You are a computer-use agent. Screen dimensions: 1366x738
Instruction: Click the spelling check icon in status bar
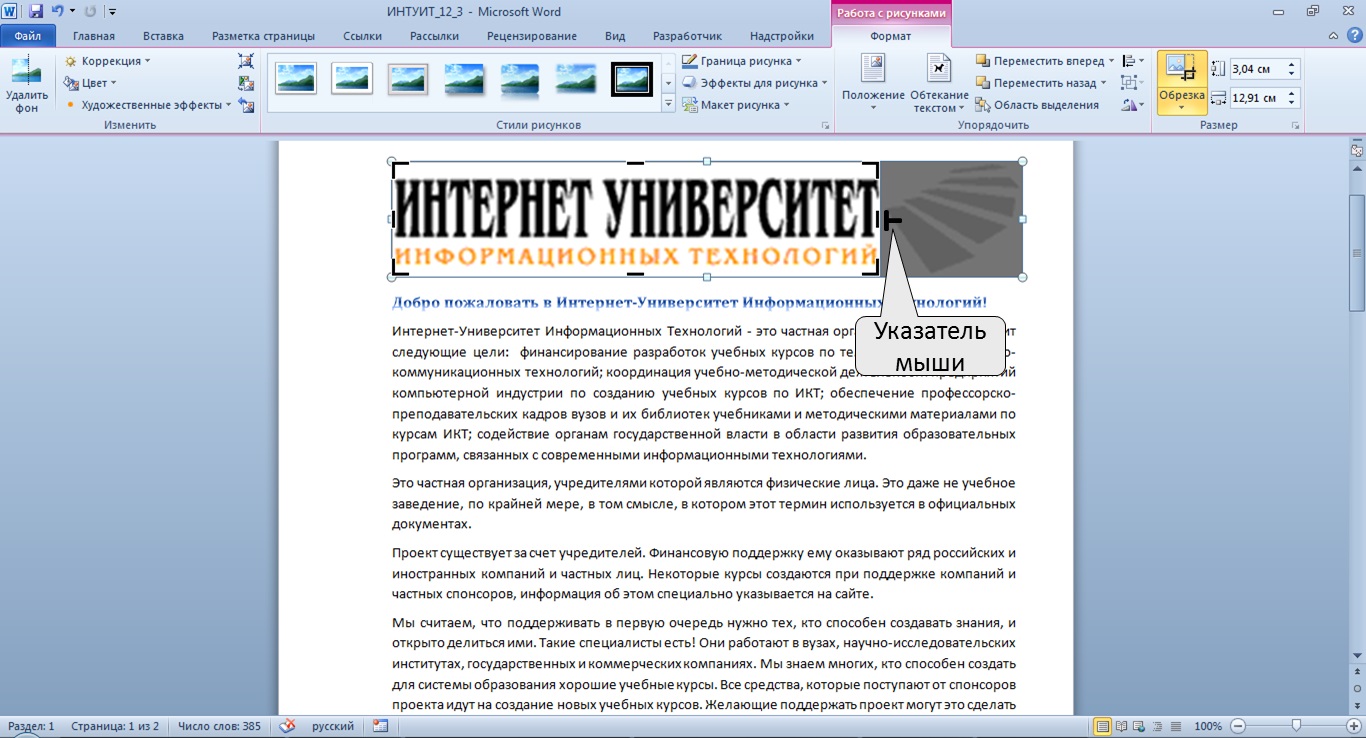(288, 726)
